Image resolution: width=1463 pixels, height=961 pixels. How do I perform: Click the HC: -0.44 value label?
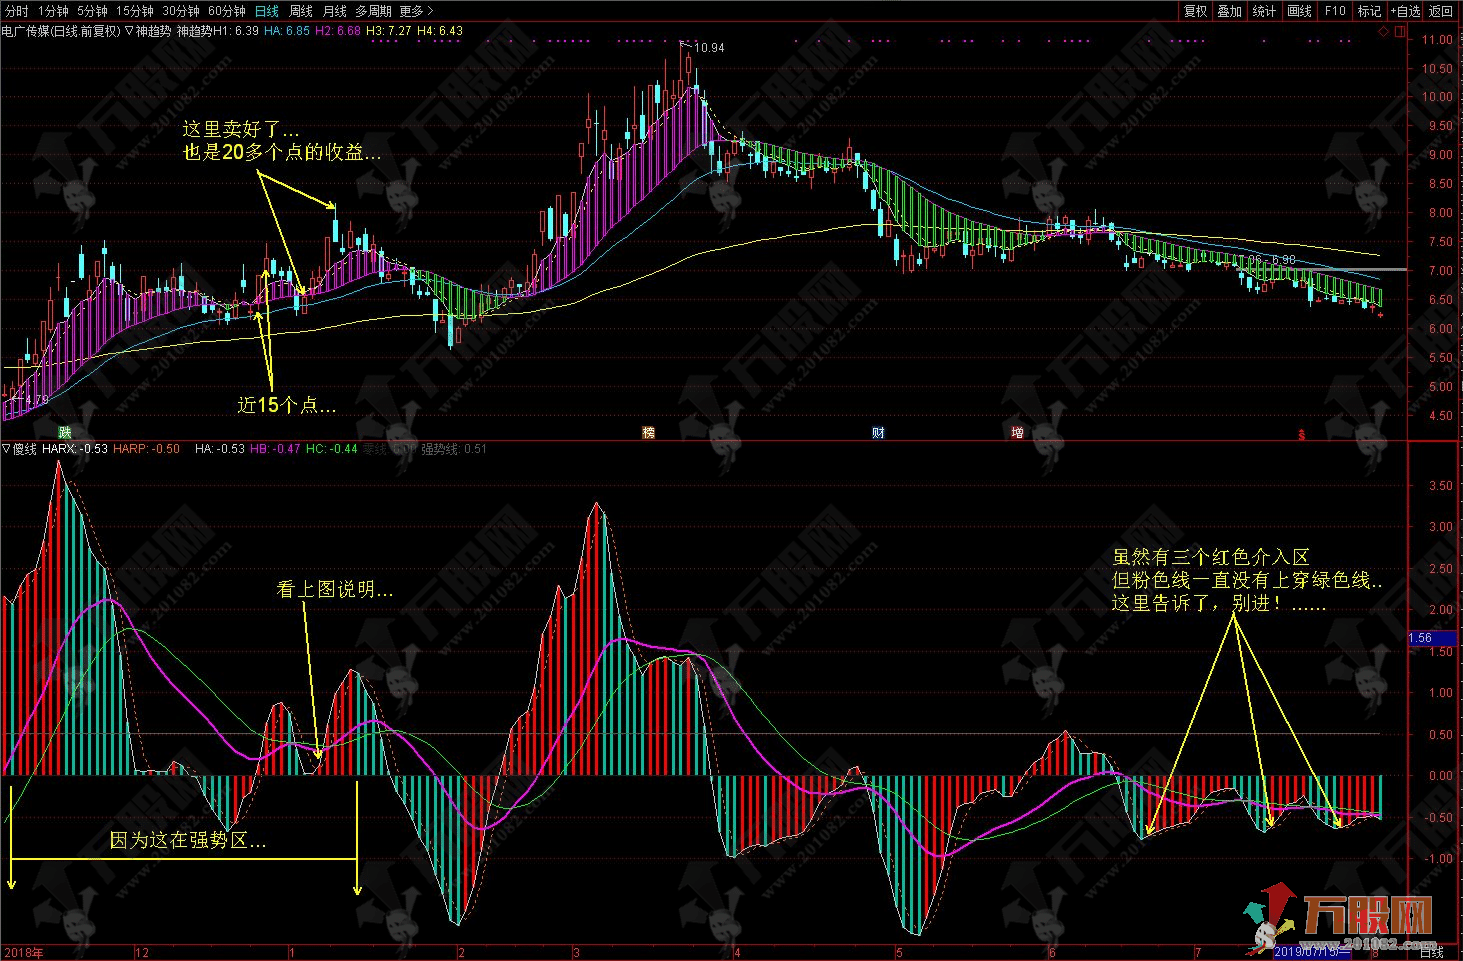point(332,449)
